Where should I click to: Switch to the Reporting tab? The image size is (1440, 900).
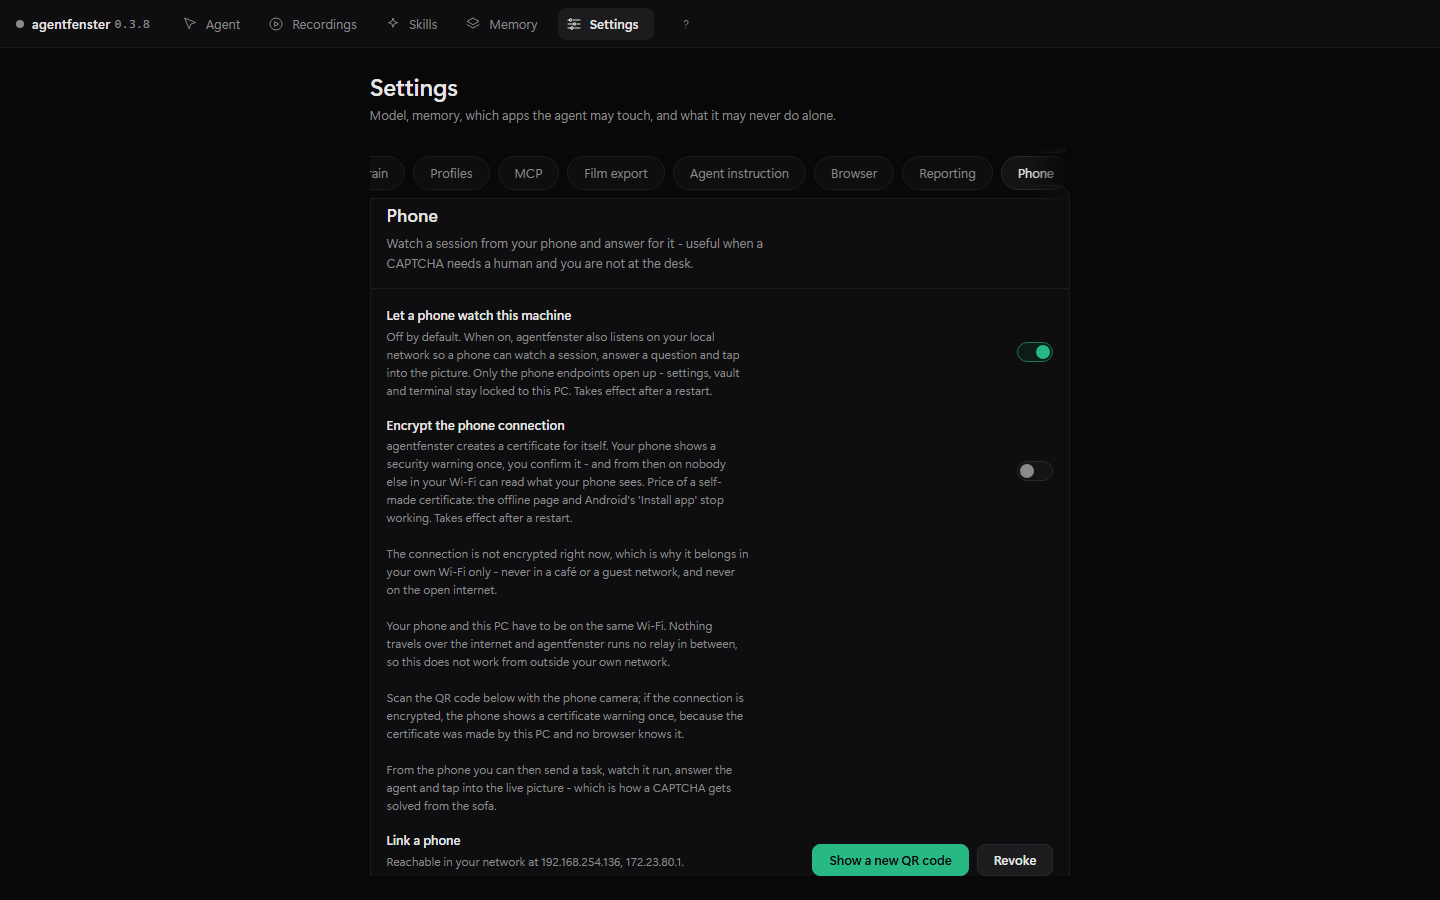coord(947,173)
